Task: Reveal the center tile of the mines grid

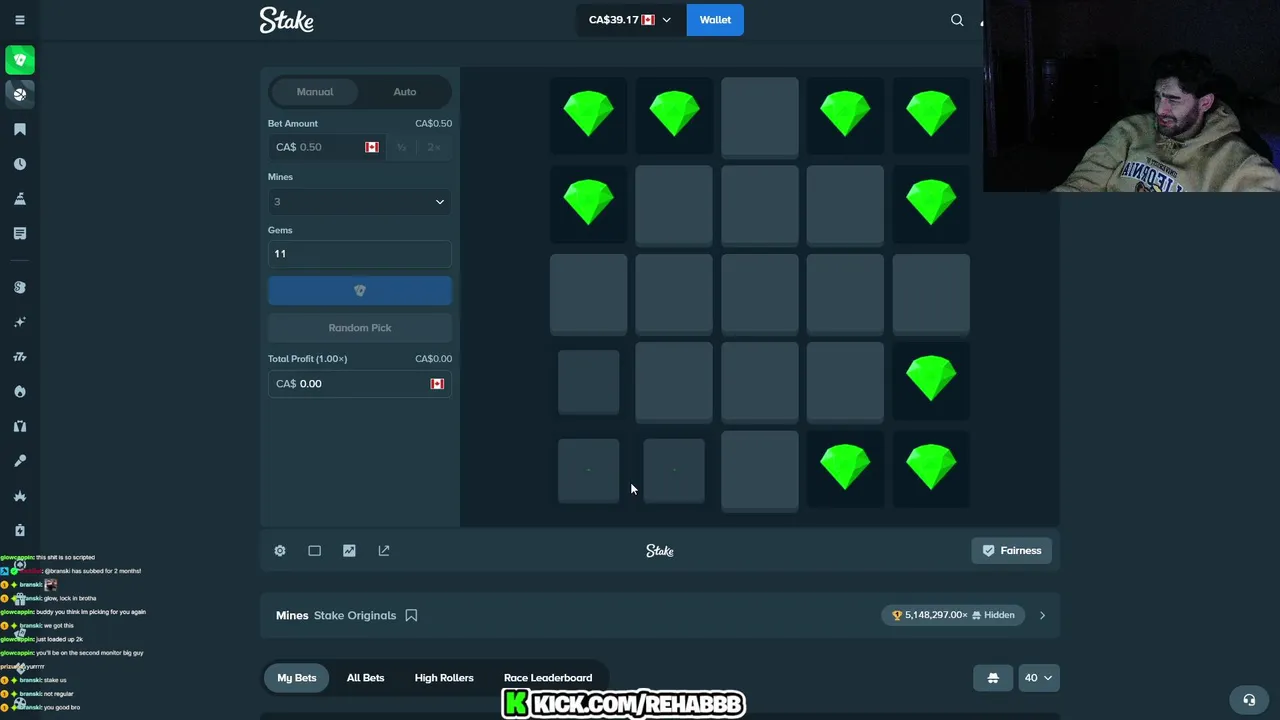Action: pyautogui.click(x=760, y=294)
